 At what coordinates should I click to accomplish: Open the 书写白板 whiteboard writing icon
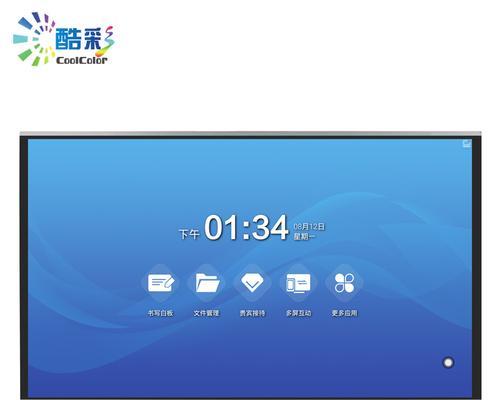click(x=161, y=283)
